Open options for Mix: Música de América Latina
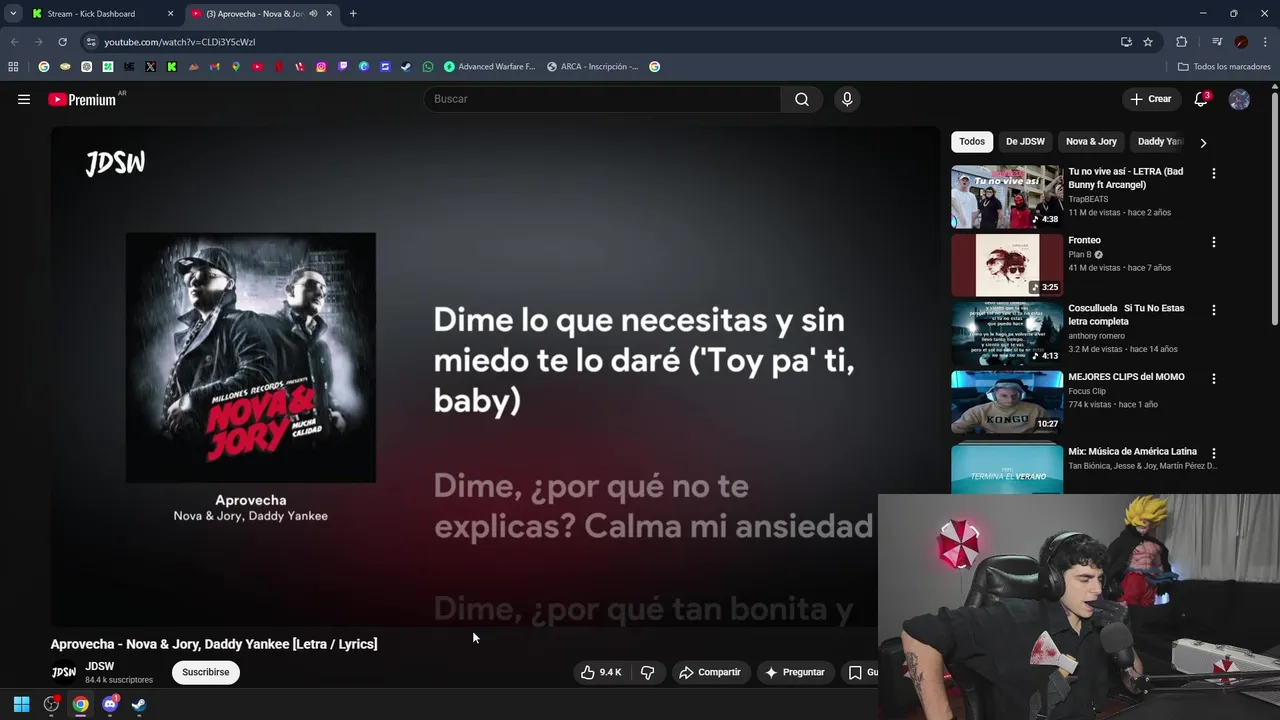1280x720 pixels. [x=1214, y=453]
